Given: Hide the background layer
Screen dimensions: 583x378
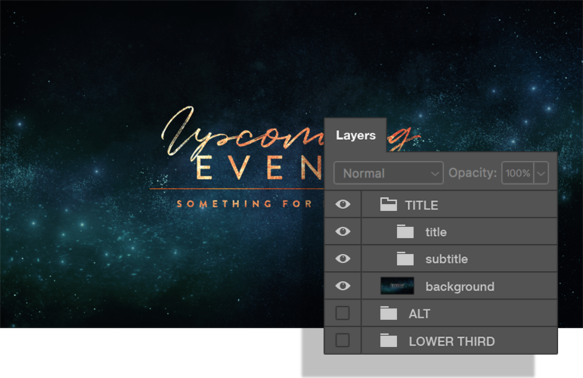Looking at the screenshot, I should tap(343, 285).
